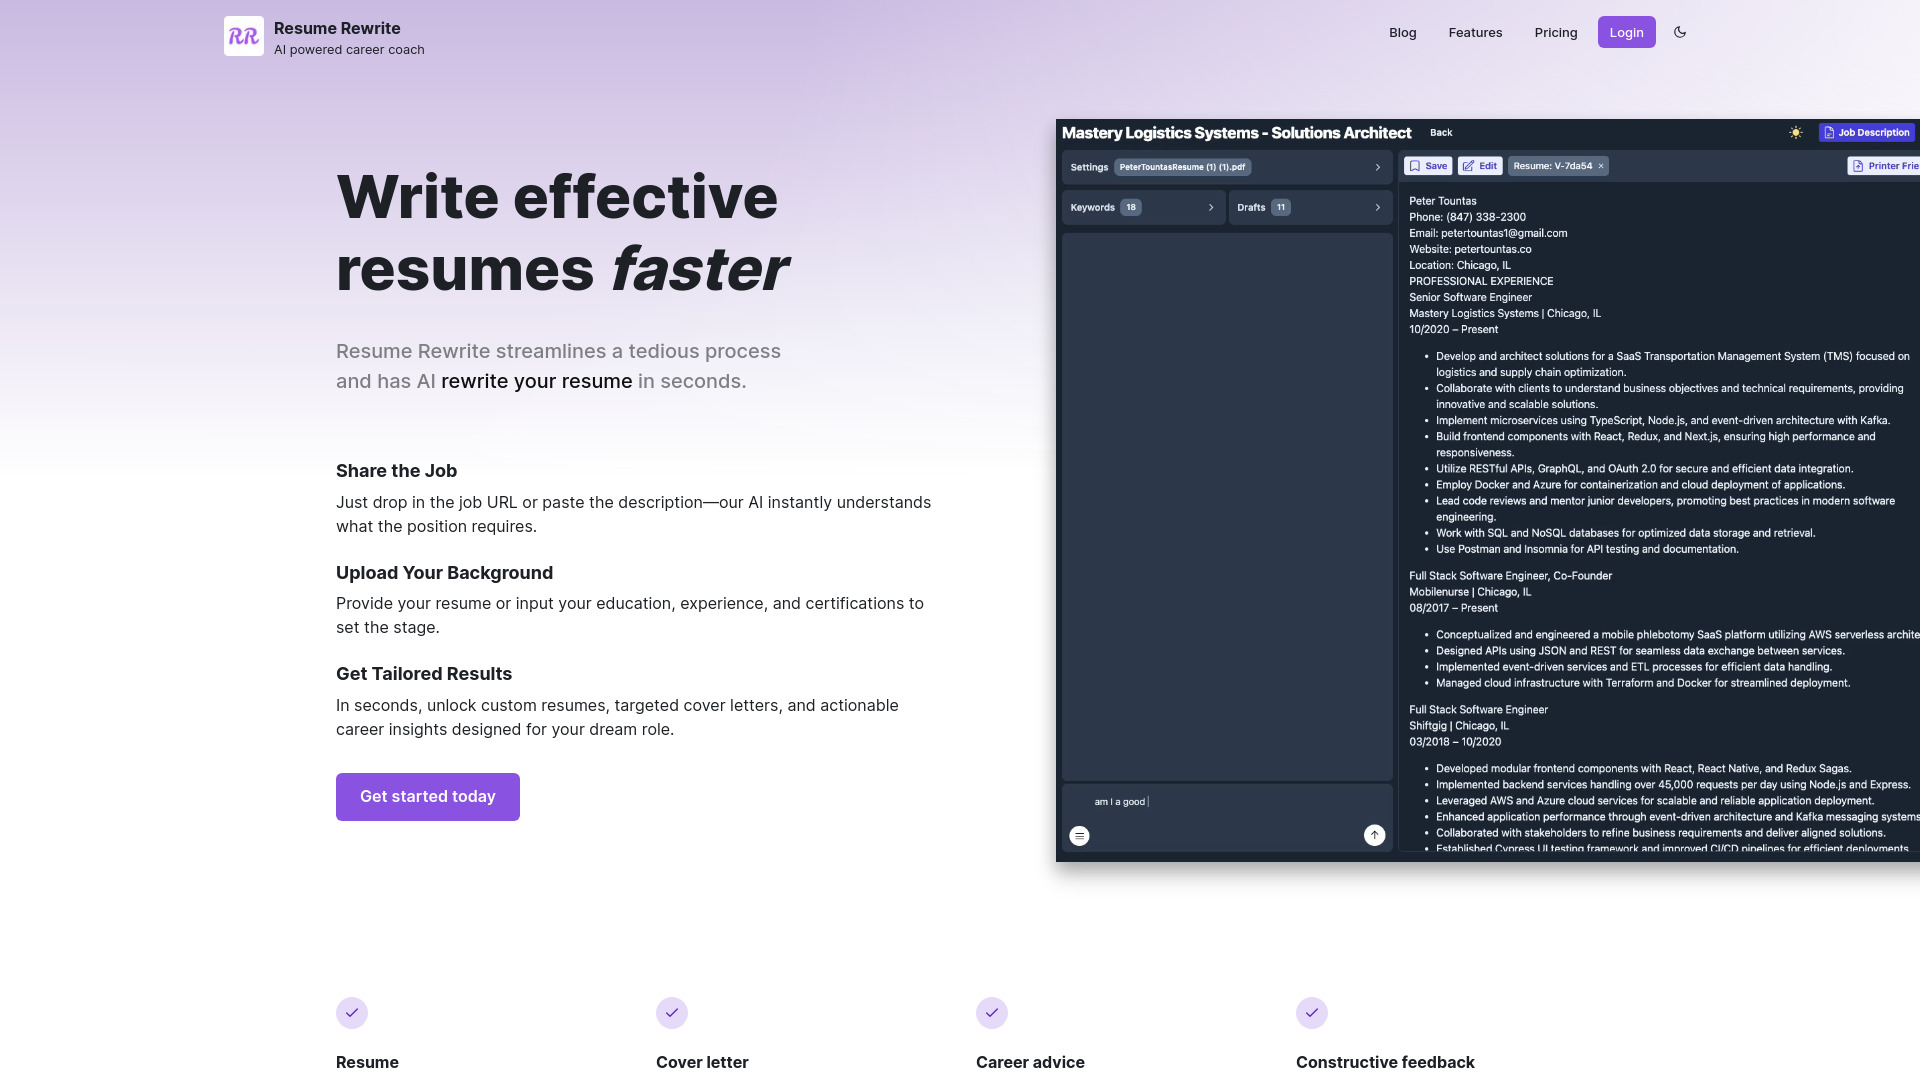The width and height of the screenshot is (1920, 1080).
Task: Click the Login button
Action: (1626, 32)
